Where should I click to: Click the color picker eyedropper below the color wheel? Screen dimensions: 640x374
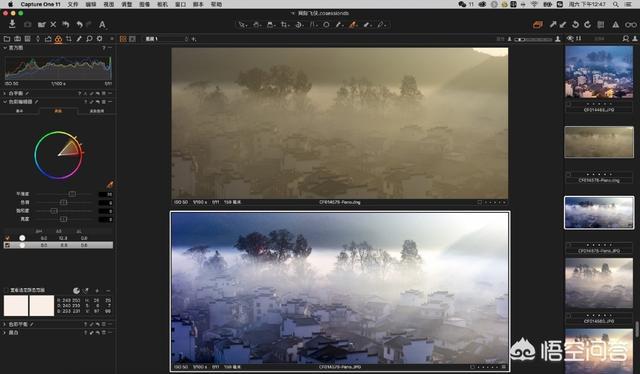tap(110, 185)
